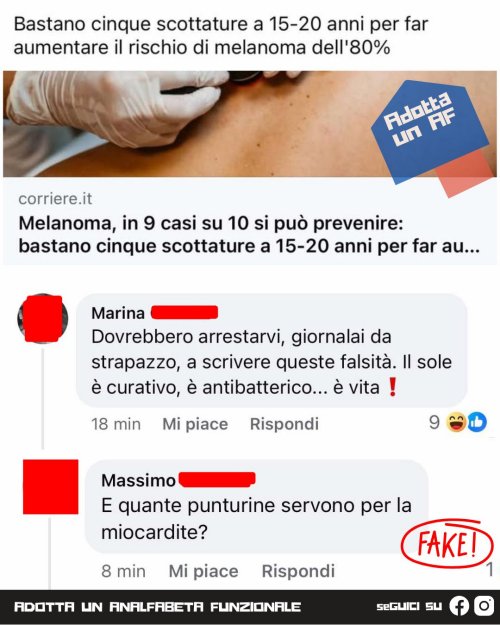Image resolution: width=500 pixels, height=625 pixels.
Task: Click Marina's commenter name
Action: tap(118, 313)
